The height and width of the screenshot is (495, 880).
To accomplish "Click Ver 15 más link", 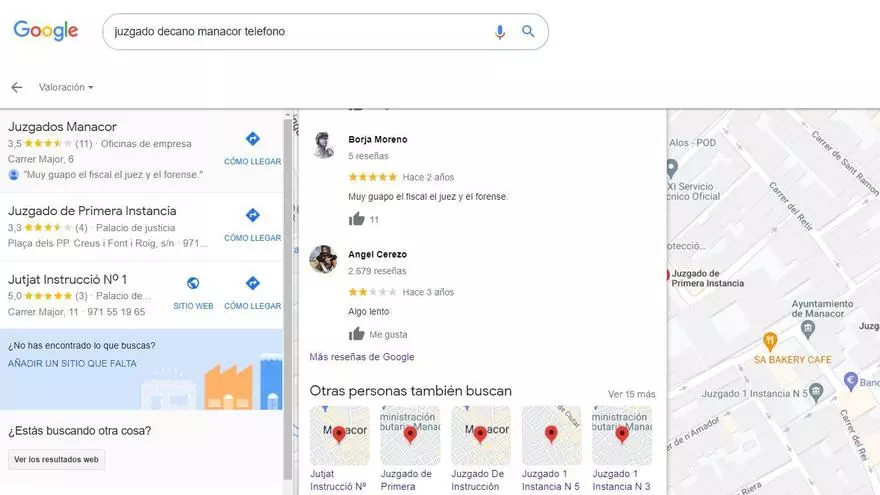I will (631, 394).
